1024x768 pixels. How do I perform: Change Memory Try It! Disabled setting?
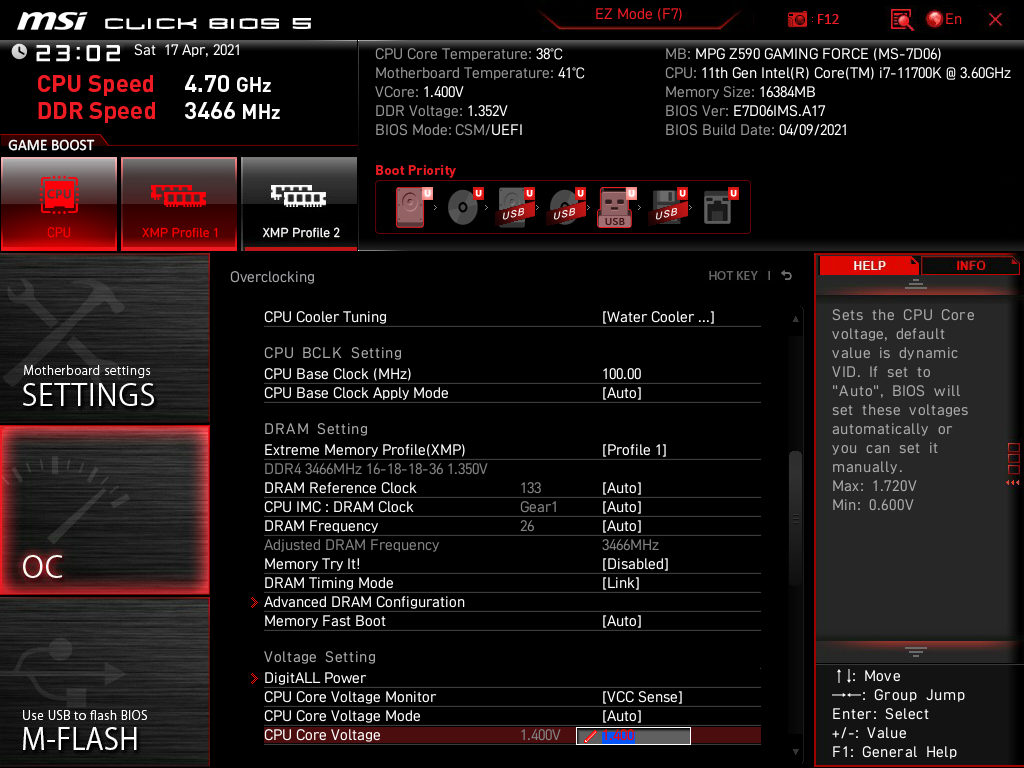pos(635,564)
